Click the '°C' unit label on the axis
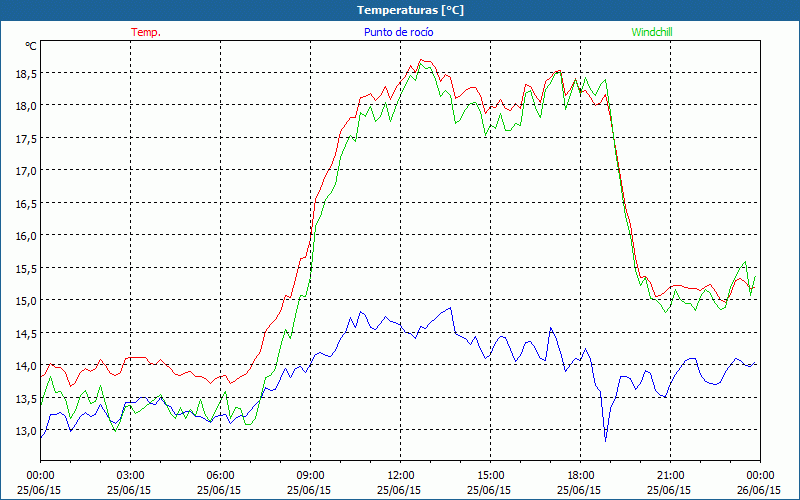800x500 pixels. point(31,46)
